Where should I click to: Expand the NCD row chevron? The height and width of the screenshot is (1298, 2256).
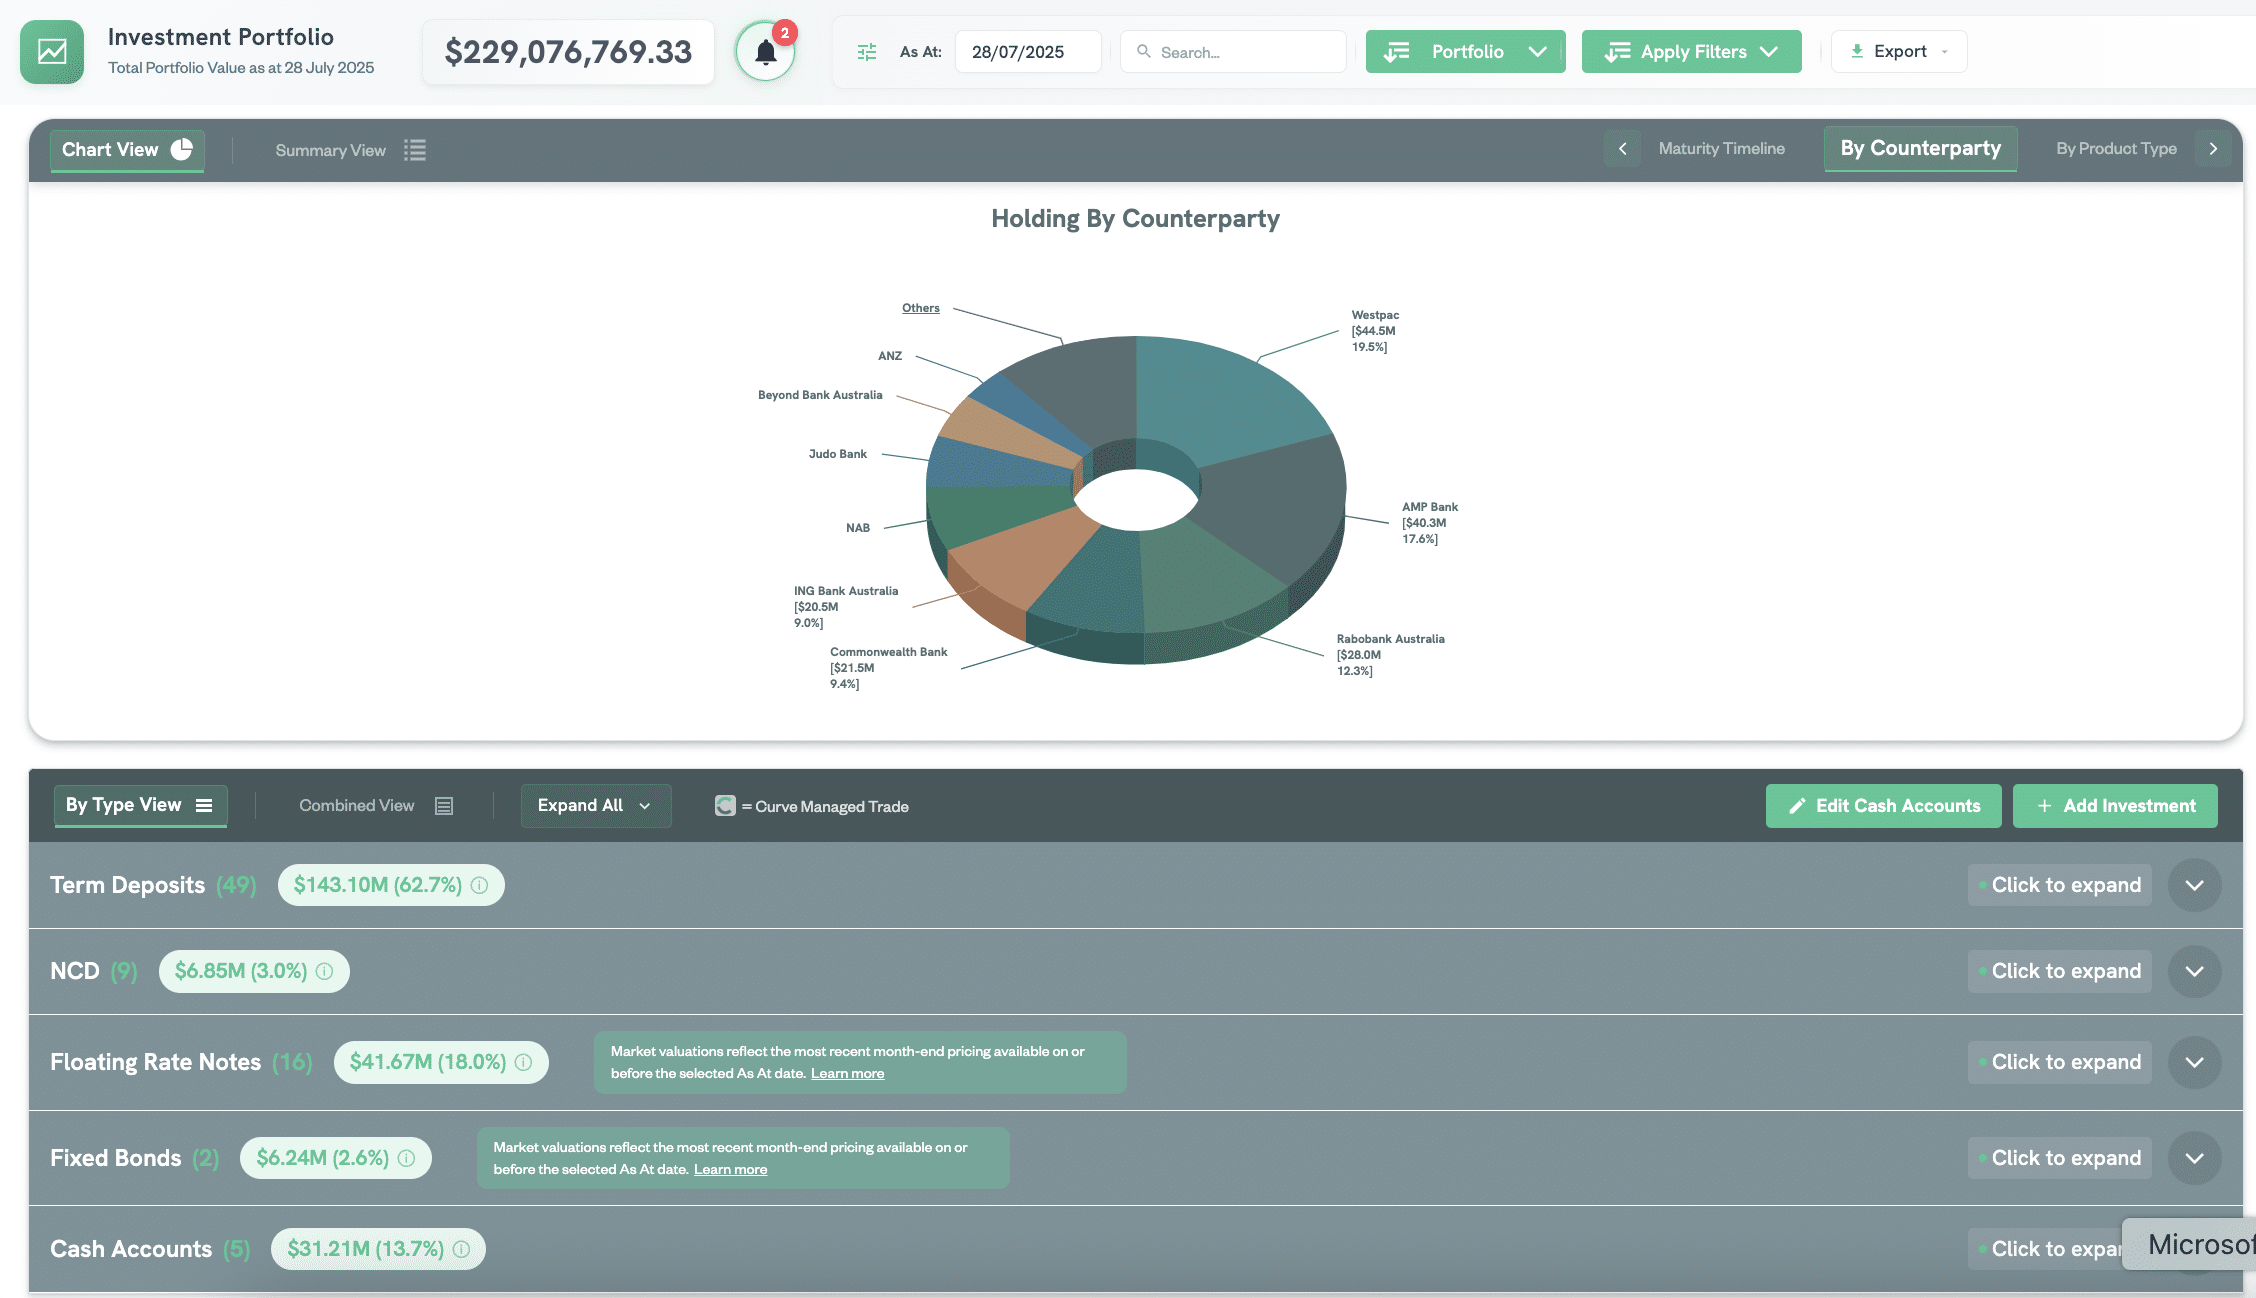click(2195, 971)
